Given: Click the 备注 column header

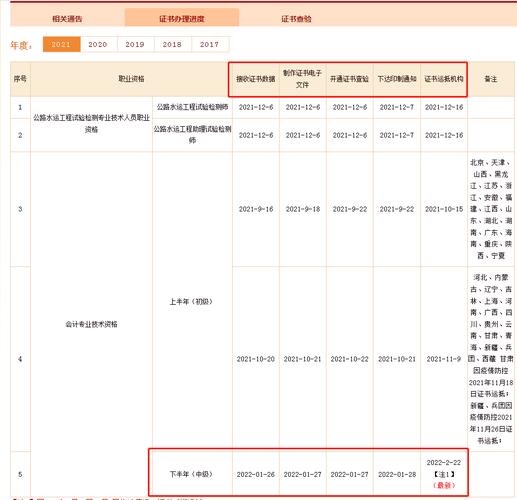Looking at the screenshot, I should [x=491, y=79].
